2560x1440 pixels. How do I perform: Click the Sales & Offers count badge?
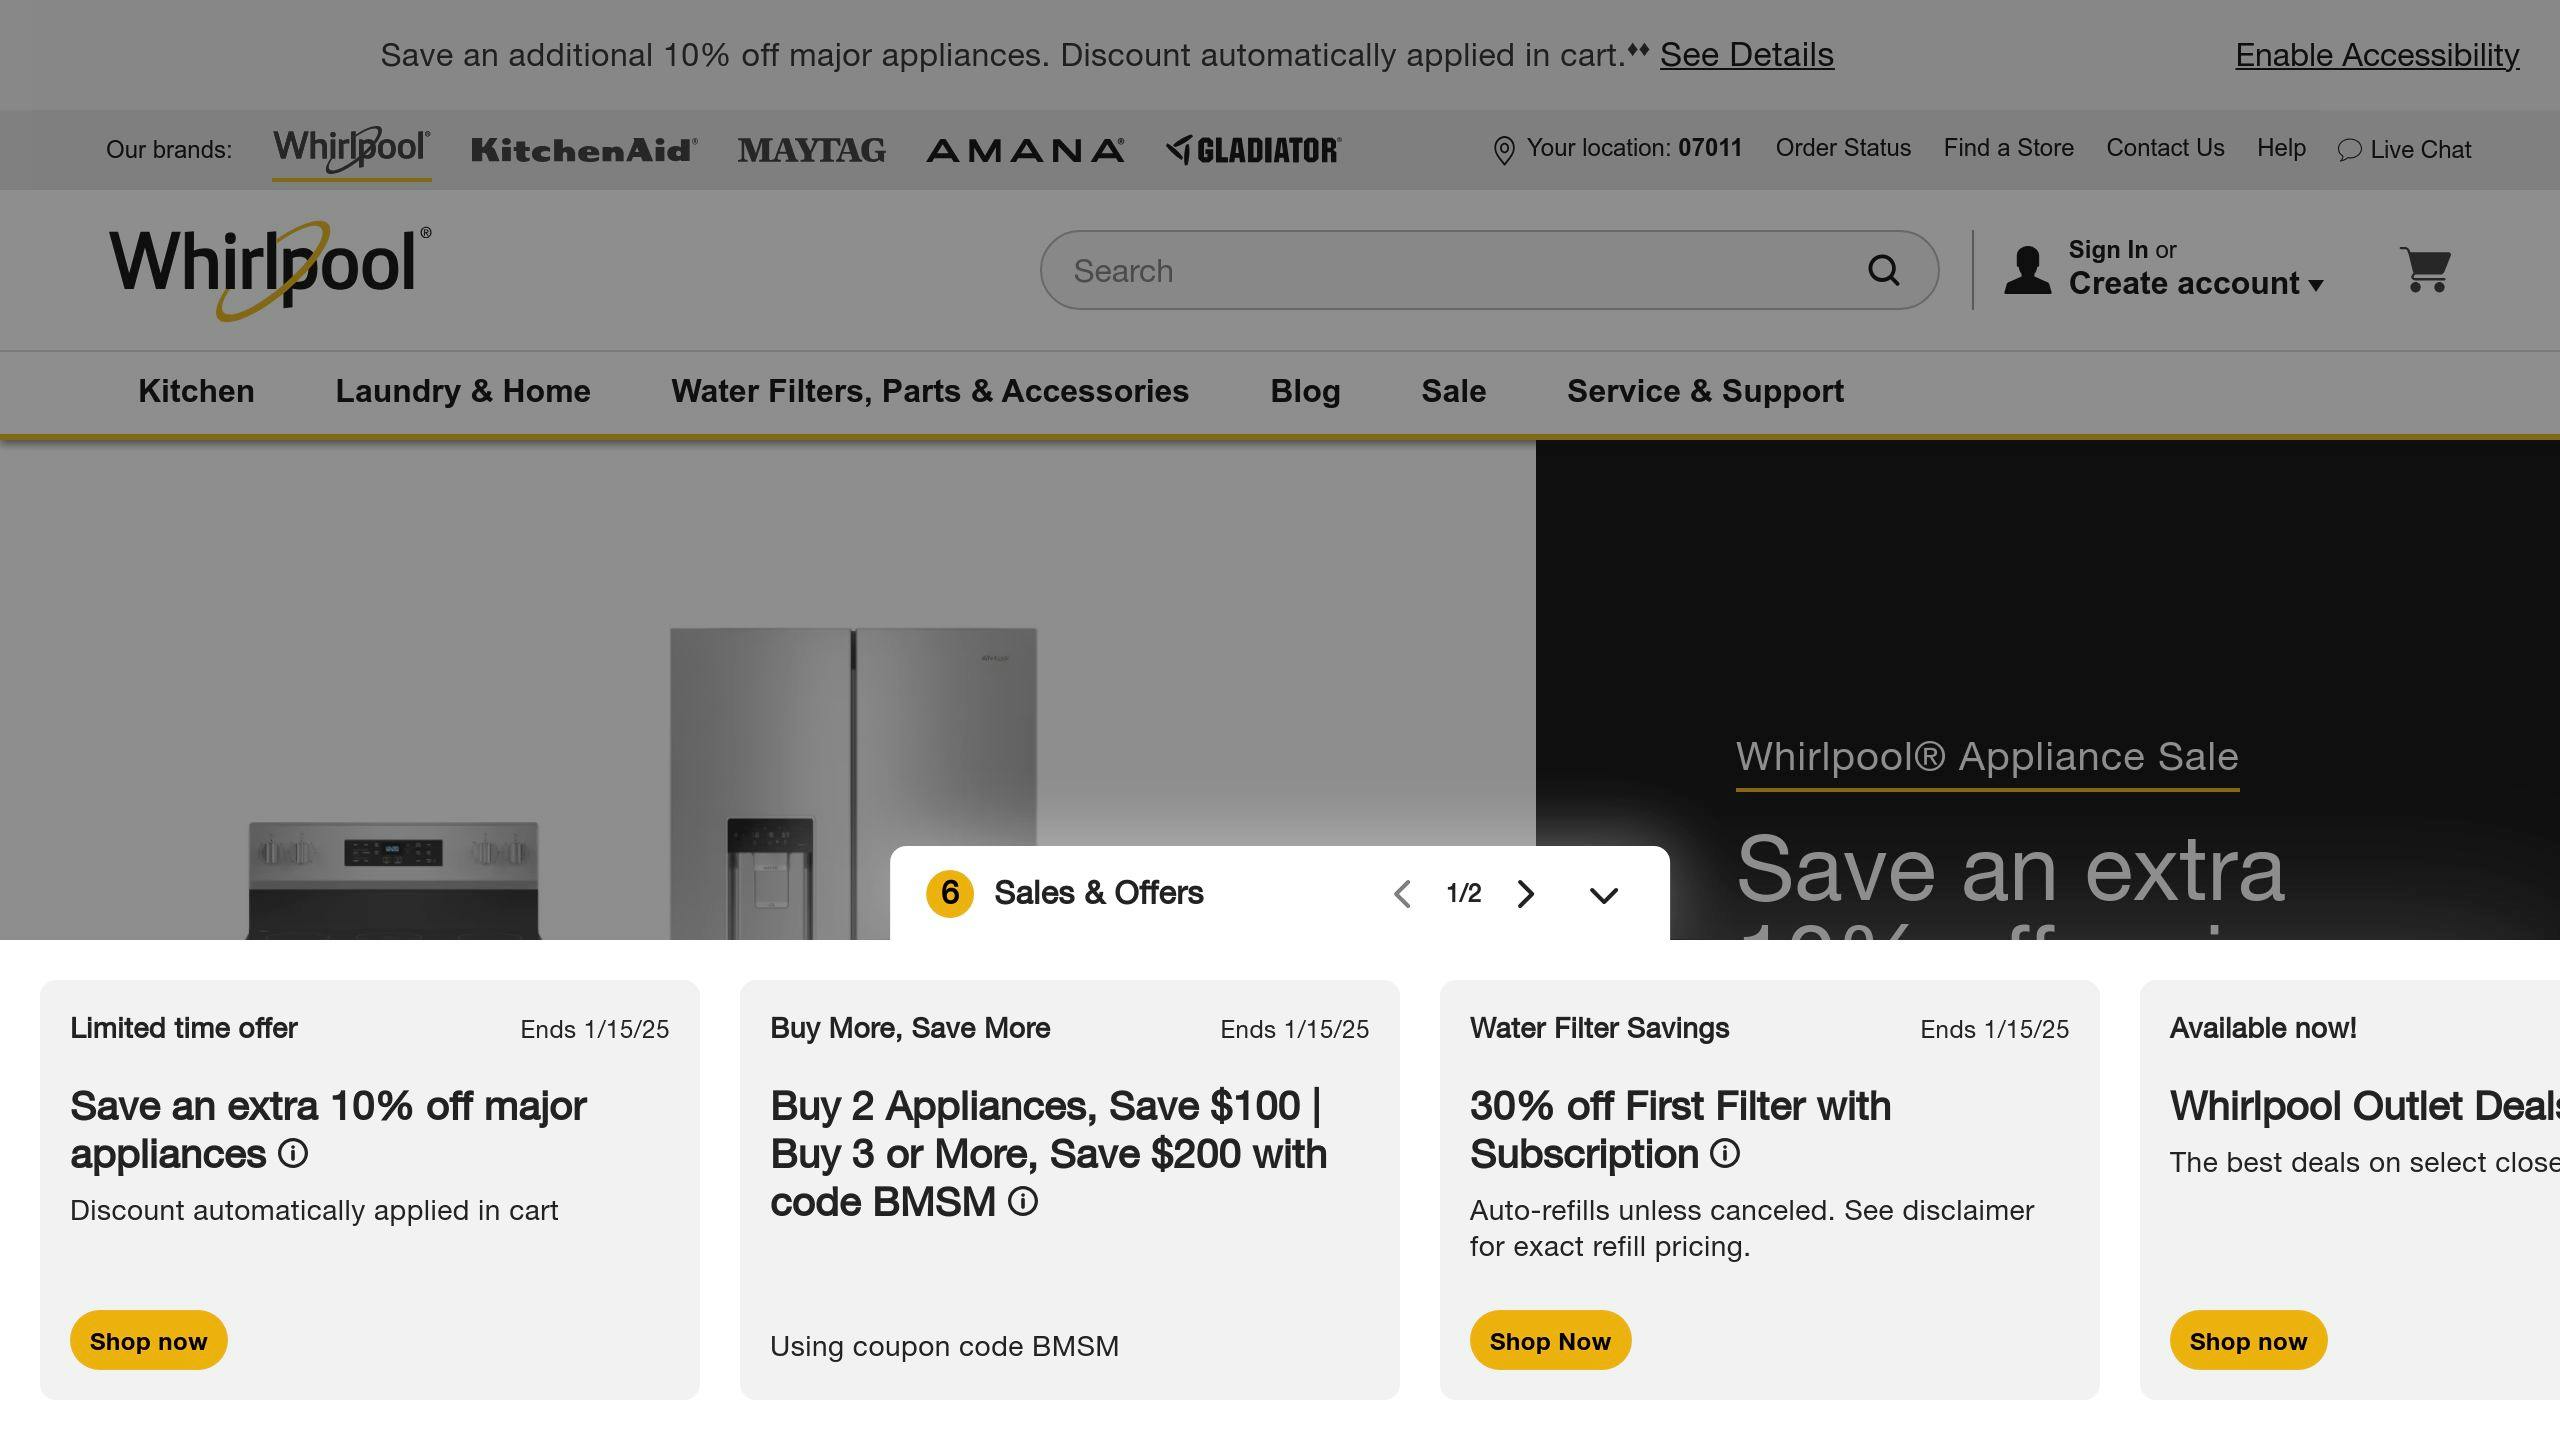coord(950,893)
